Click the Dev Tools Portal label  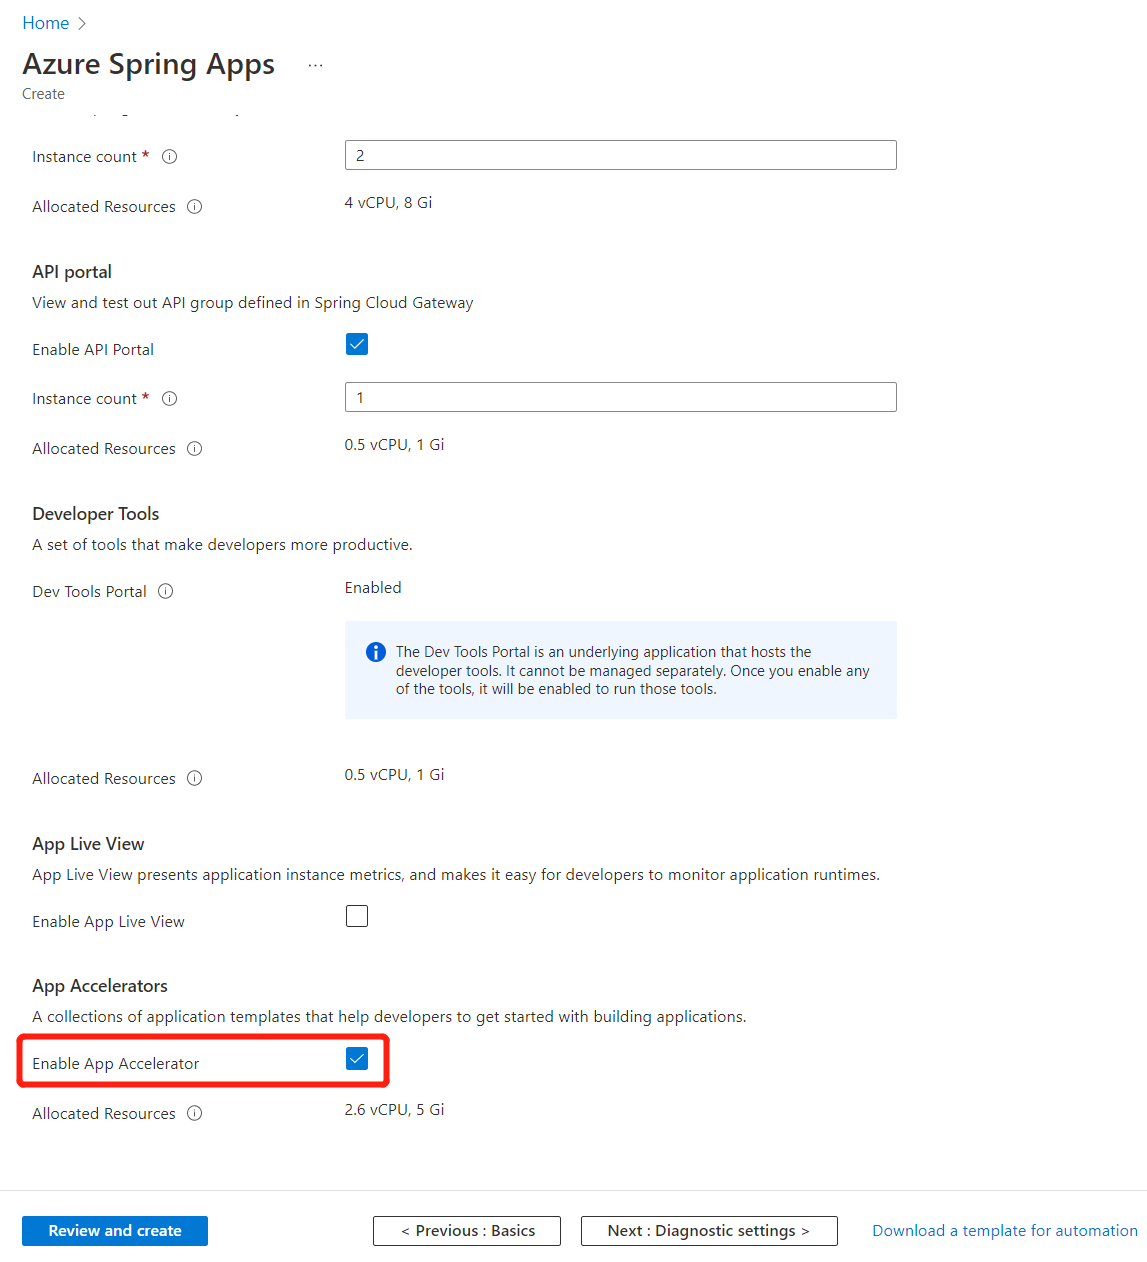(x=90, y=592)
